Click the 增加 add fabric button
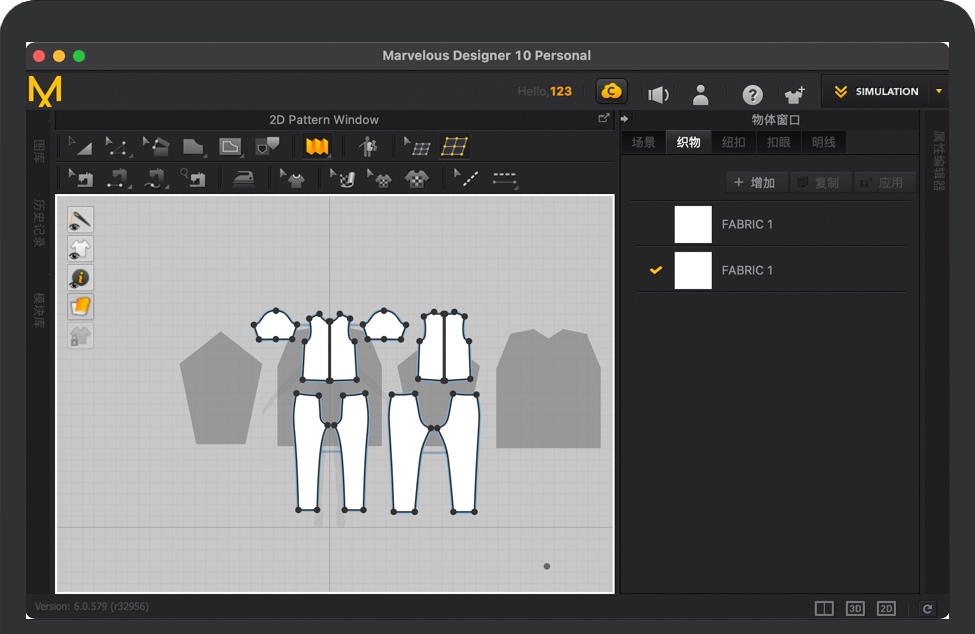975x634 pixels. click(754, 182)
